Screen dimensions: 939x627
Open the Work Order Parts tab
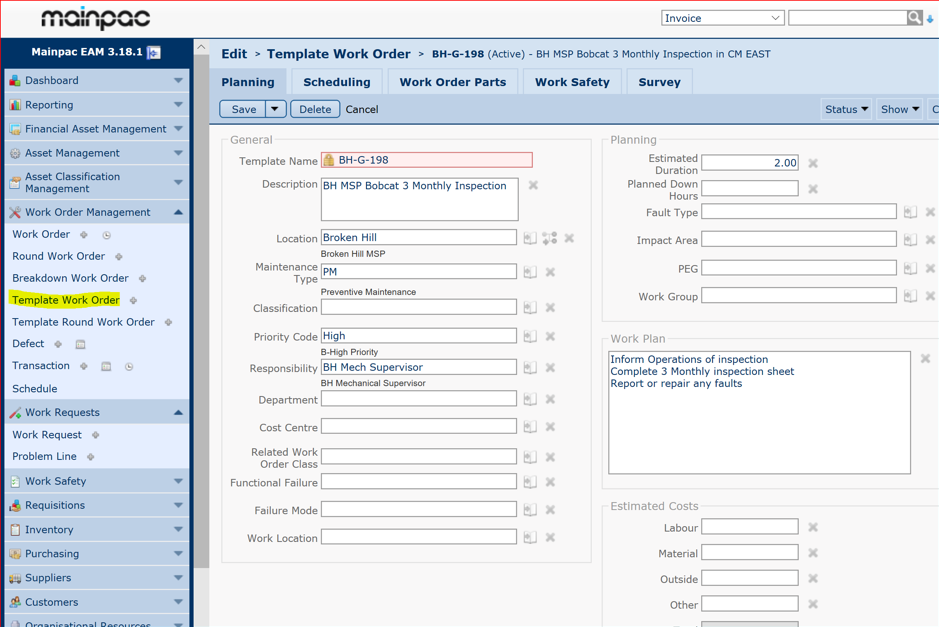(x=452, y=82)
